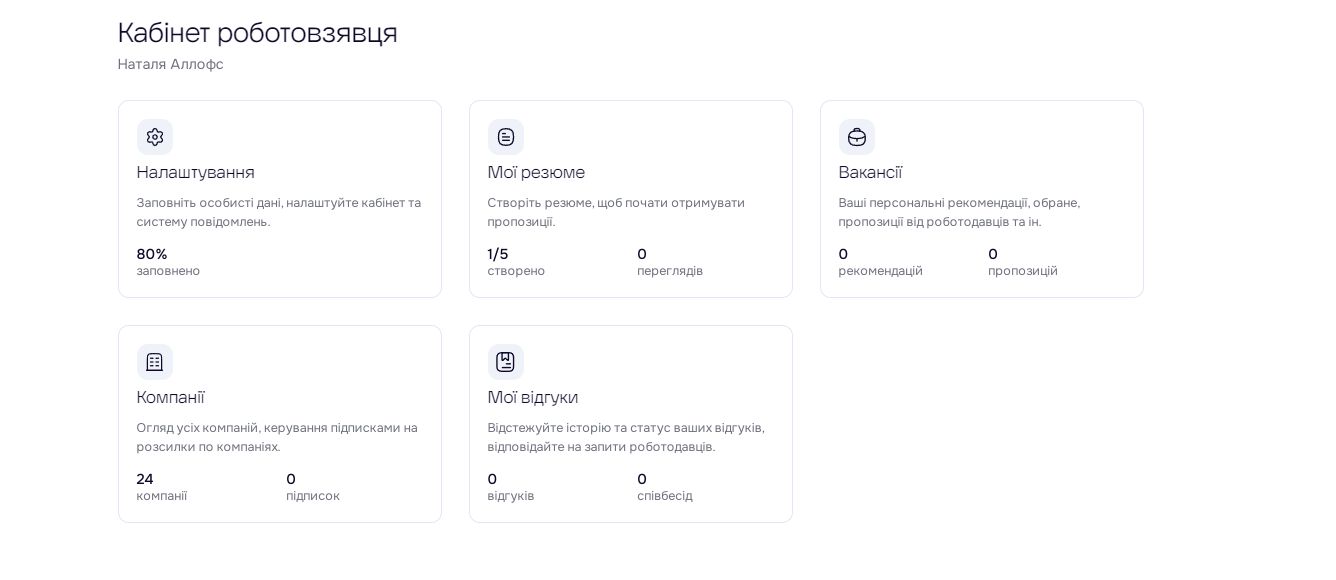The width and height of the screenshot is (1336, 580).
Task: Open the 0 рекомендацій vacancies stat
Action: (880, 262)
